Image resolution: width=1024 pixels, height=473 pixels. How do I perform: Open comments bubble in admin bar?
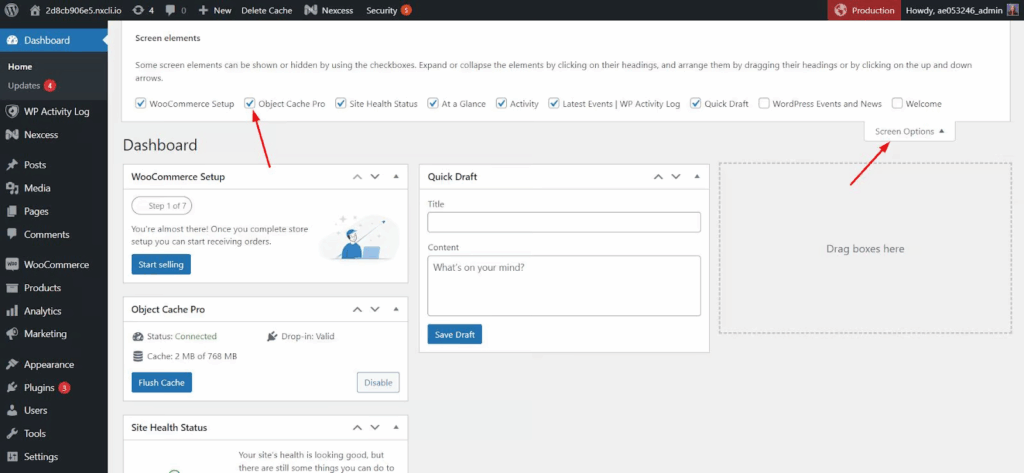pyautogui.click(x=176, y=10)
